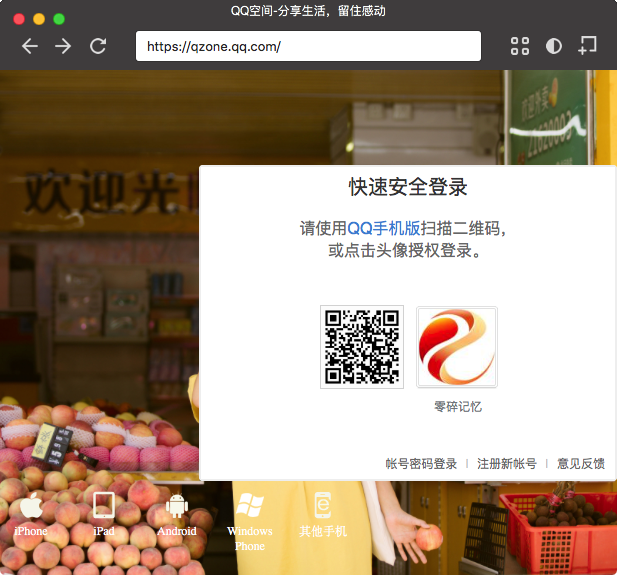Click the Windows Phone logo icon
Screen dimensions: 617x575
click(x=249, y=505)
